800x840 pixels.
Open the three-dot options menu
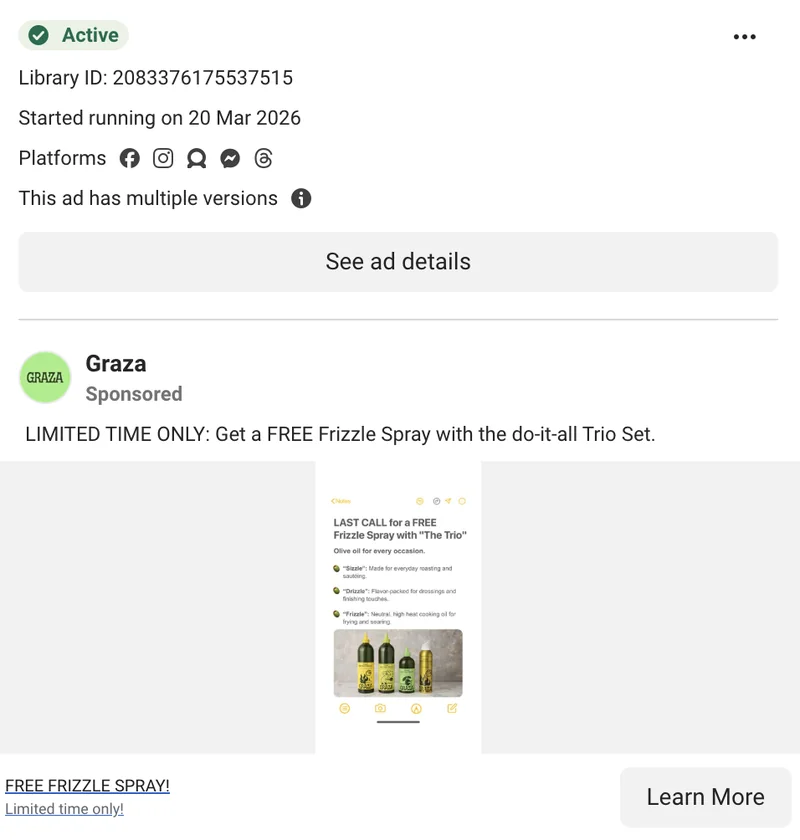coord(745,36)
